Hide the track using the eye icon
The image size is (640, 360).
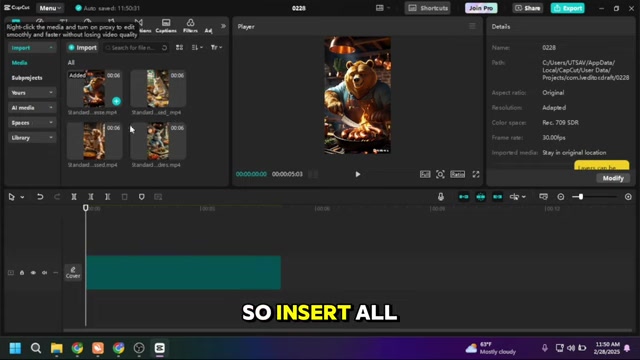33,272
